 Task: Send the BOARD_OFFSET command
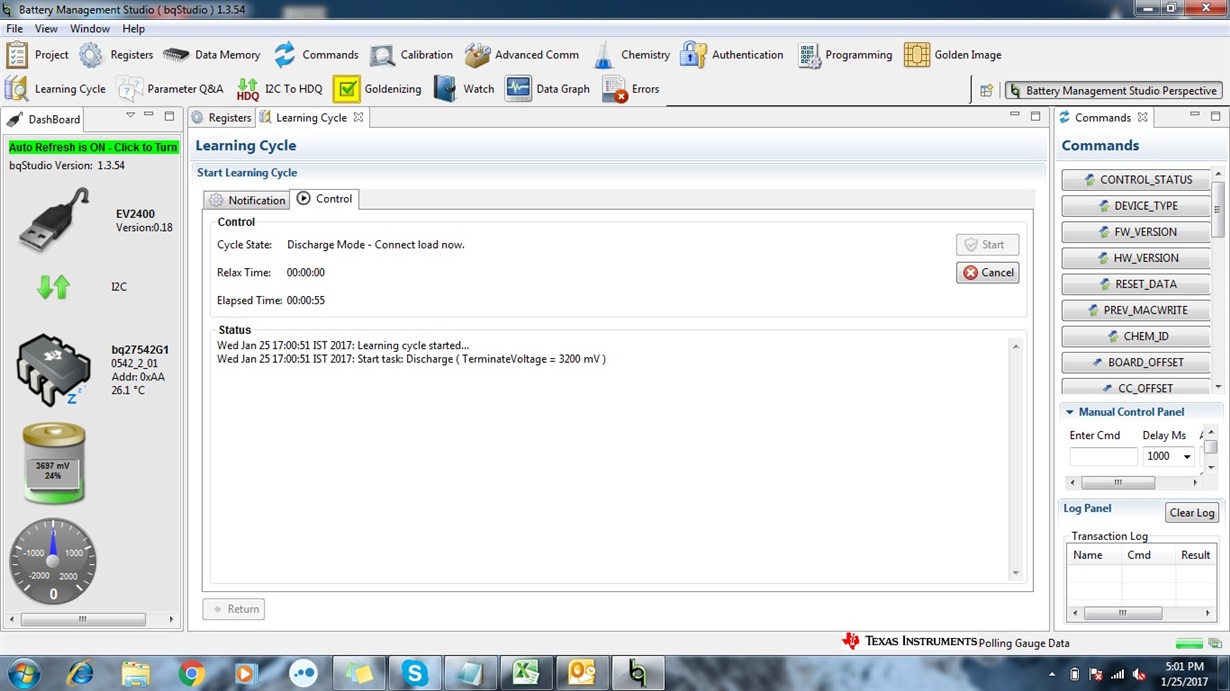pos(1136,362)
